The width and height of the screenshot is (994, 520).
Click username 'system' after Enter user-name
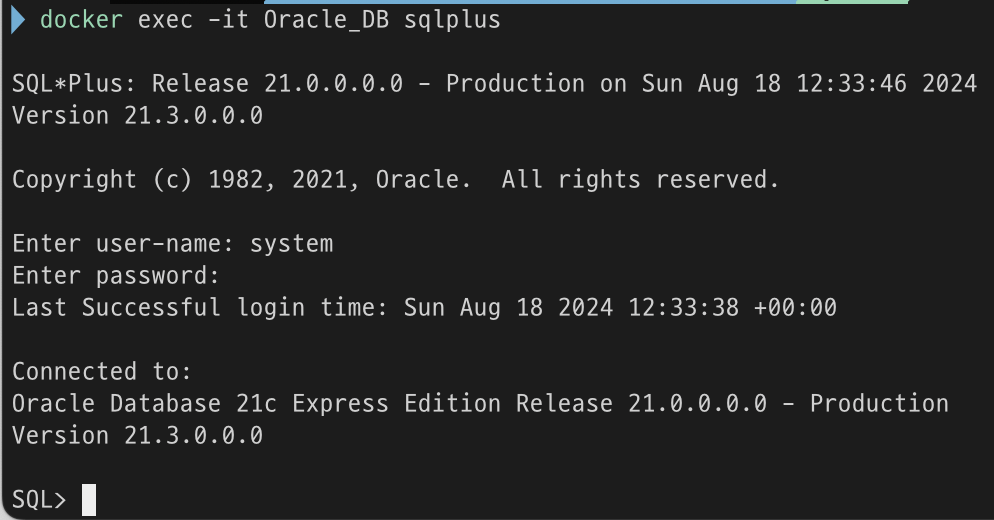pos(291,244)
